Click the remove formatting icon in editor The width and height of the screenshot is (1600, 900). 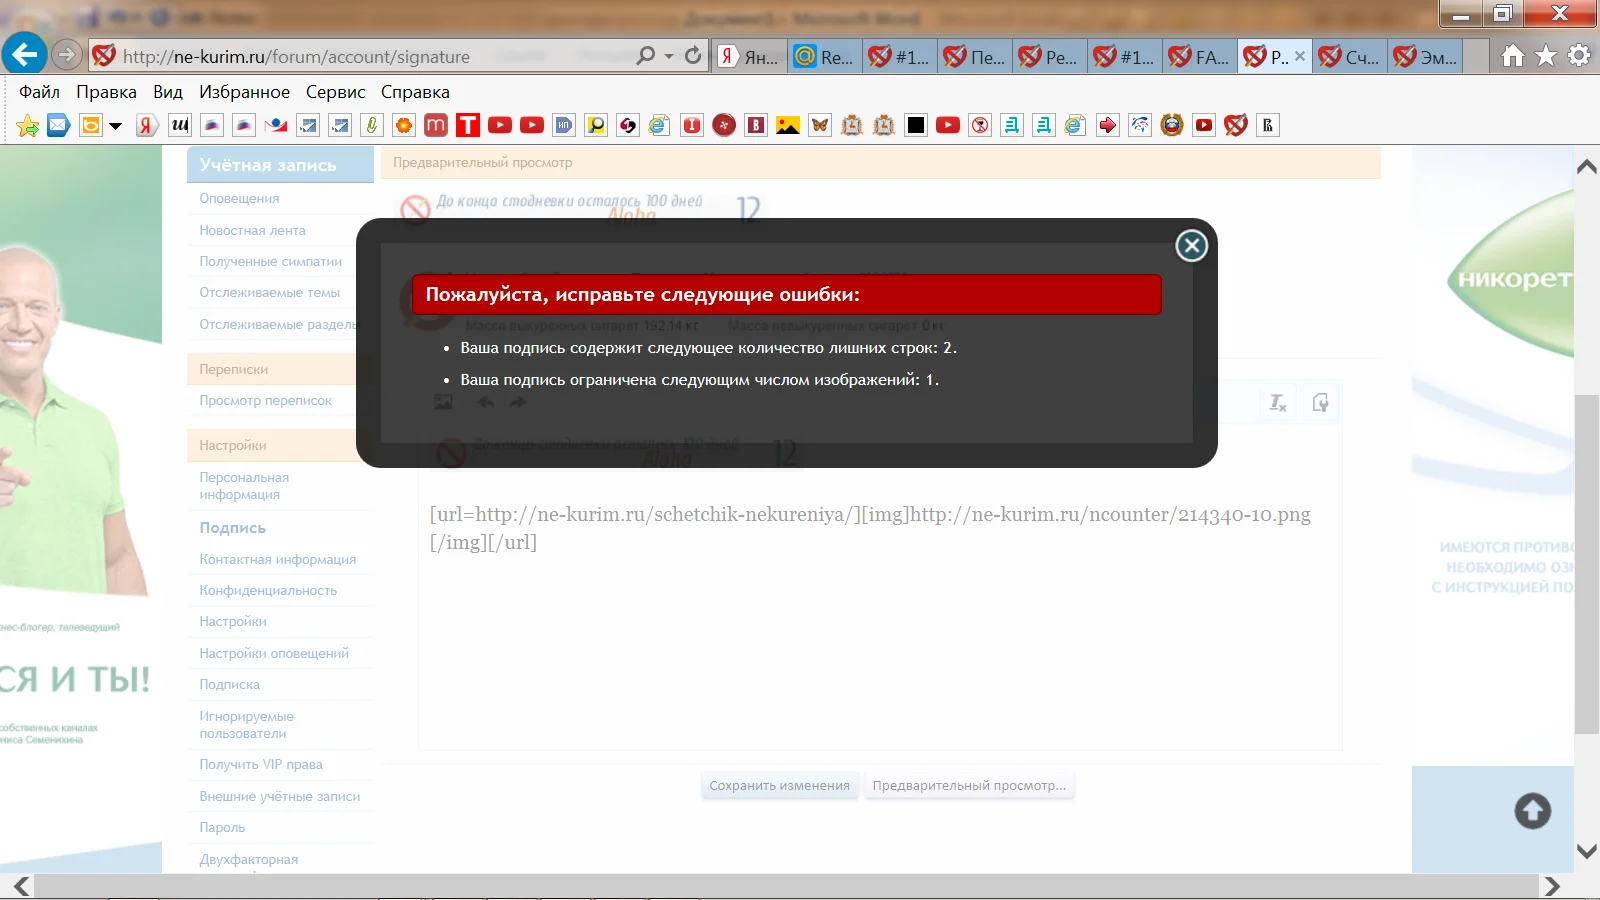pyautogui.click(x=1278, y=402)
